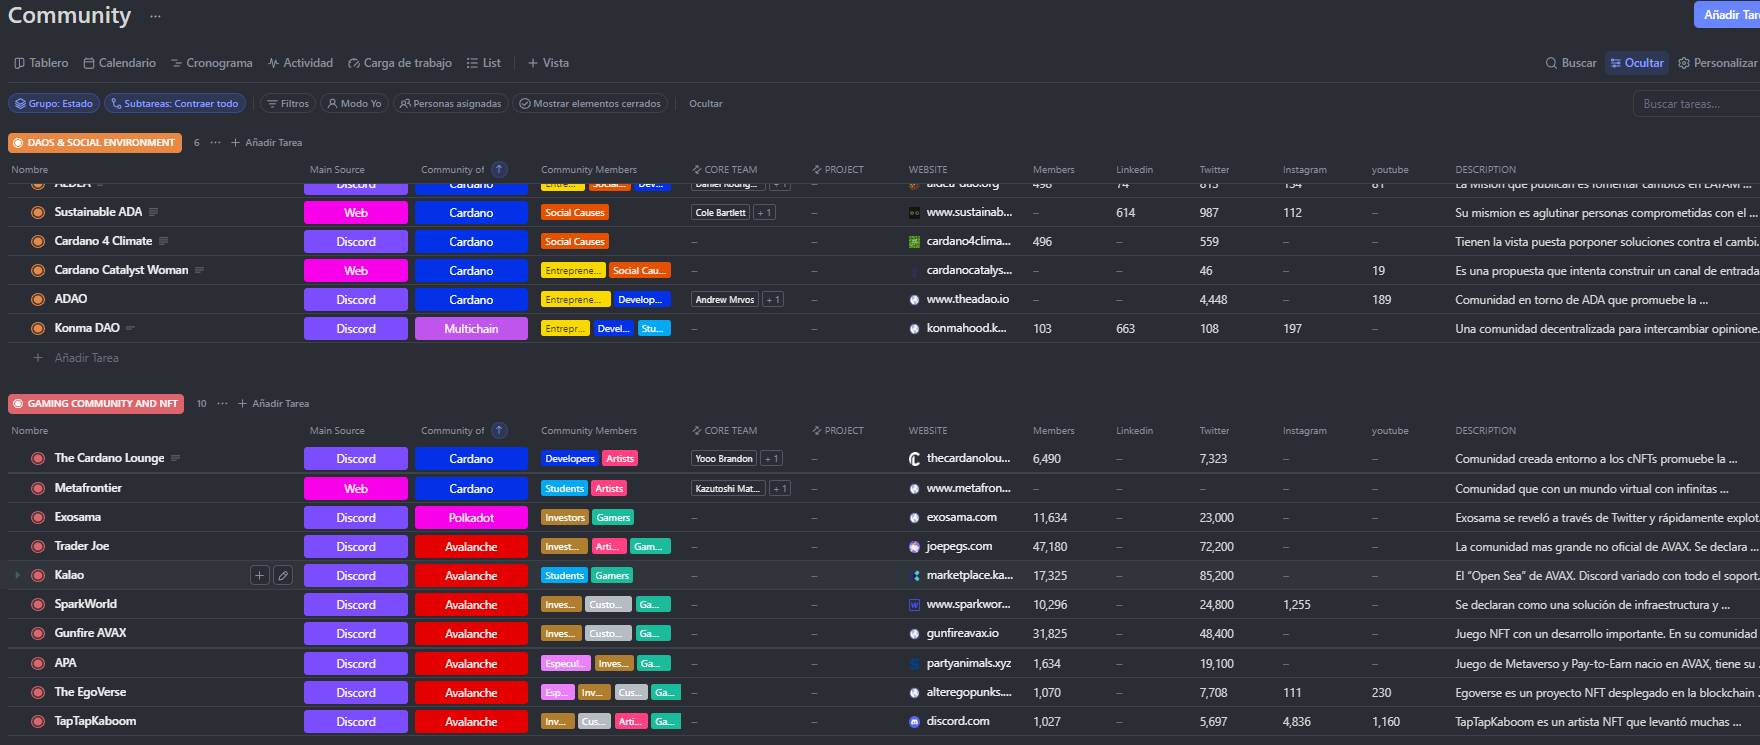Open the Personalizar settings
The width and height of the screenshot is (1760, 745).
click(1718, 63)
